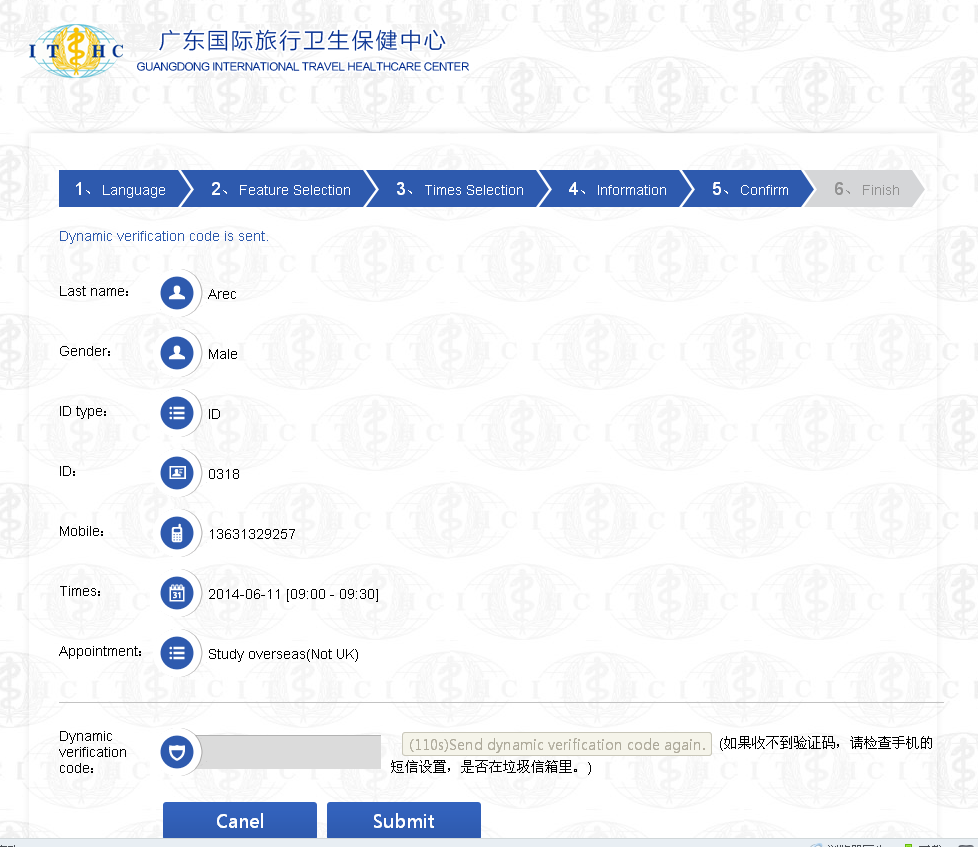Click the person icon beside Gender
The height and width of the screenshot is (847, 978).
[177, 353]
